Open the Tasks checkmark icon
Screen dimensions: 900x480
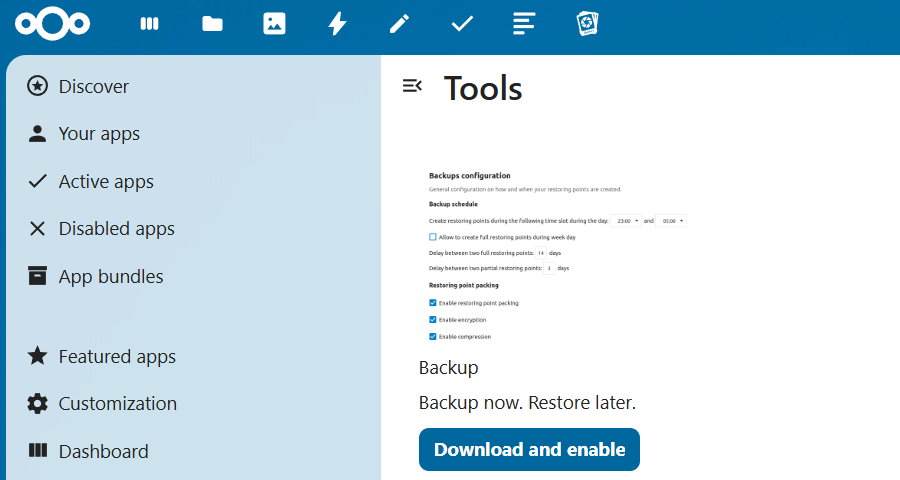(x=462, y=24)
